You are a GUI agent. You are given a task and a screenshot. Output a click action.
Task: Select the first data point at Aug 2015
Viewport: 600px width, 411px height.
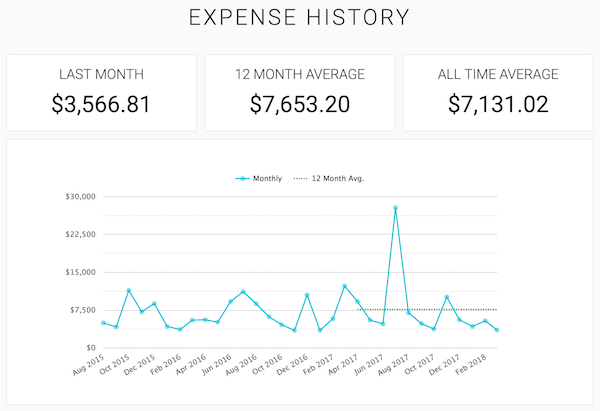(x=103, y=323)
